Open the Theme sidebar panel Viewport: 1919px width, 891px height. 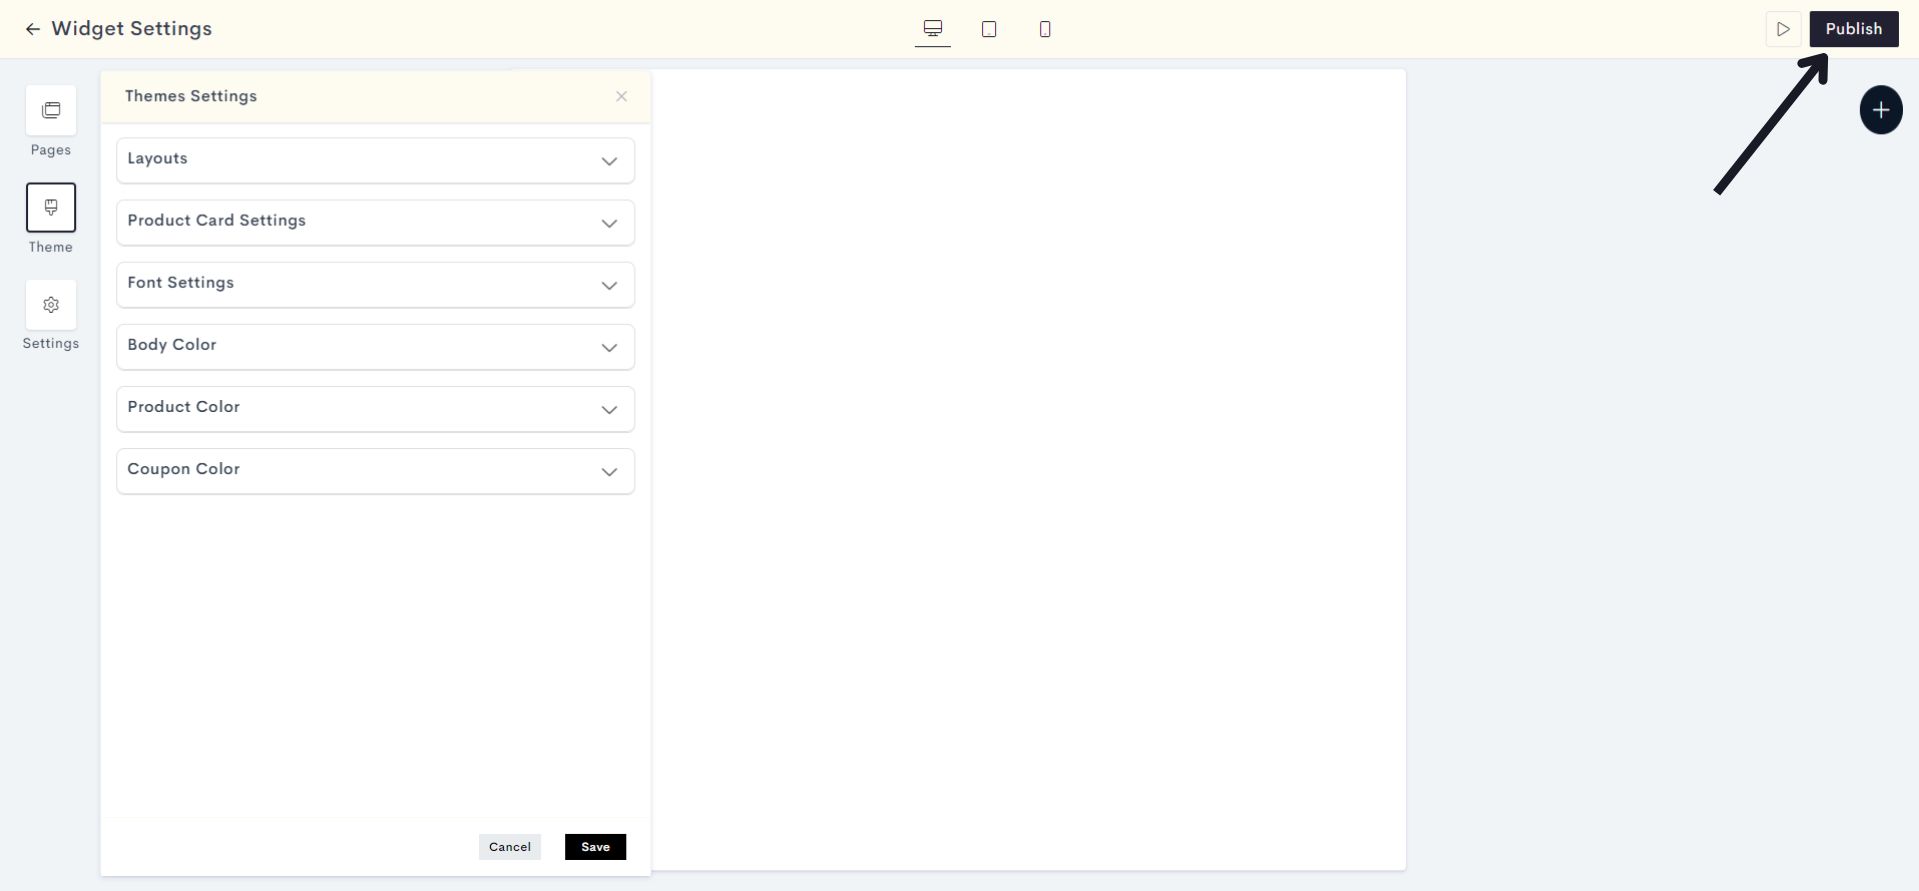coord(51,207)
